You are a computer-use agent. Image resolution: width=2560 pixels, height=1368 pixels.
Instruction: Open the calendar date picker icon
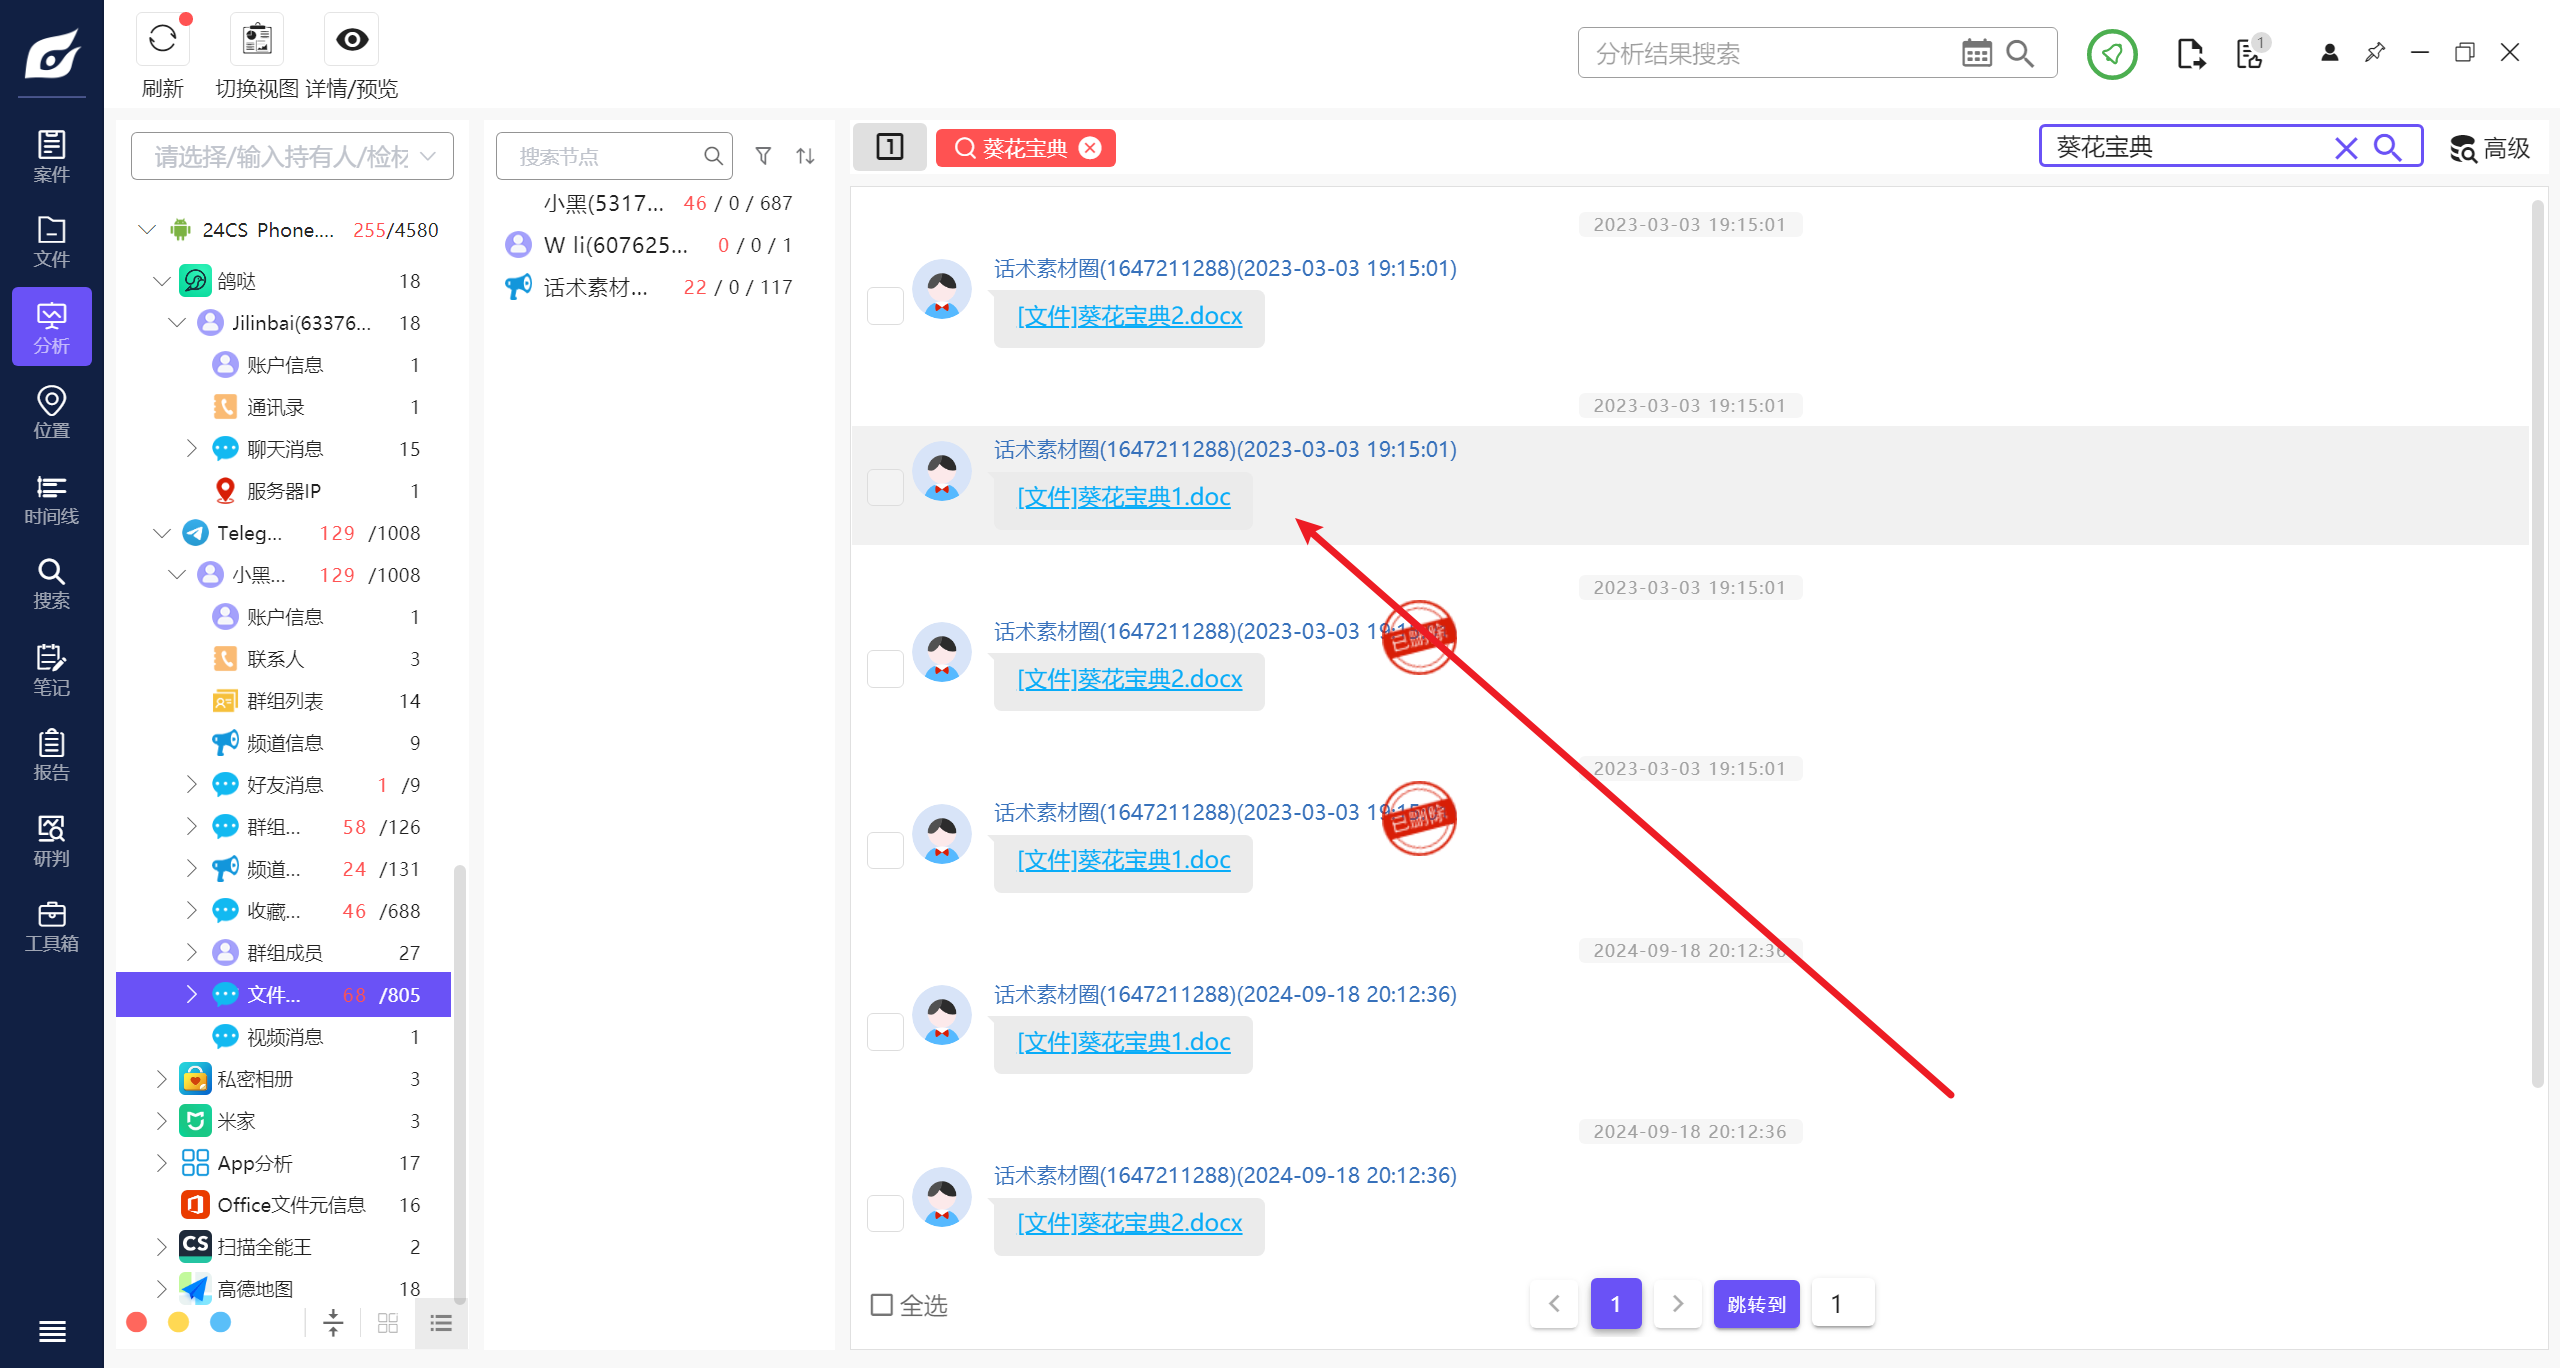(1976, 54)
